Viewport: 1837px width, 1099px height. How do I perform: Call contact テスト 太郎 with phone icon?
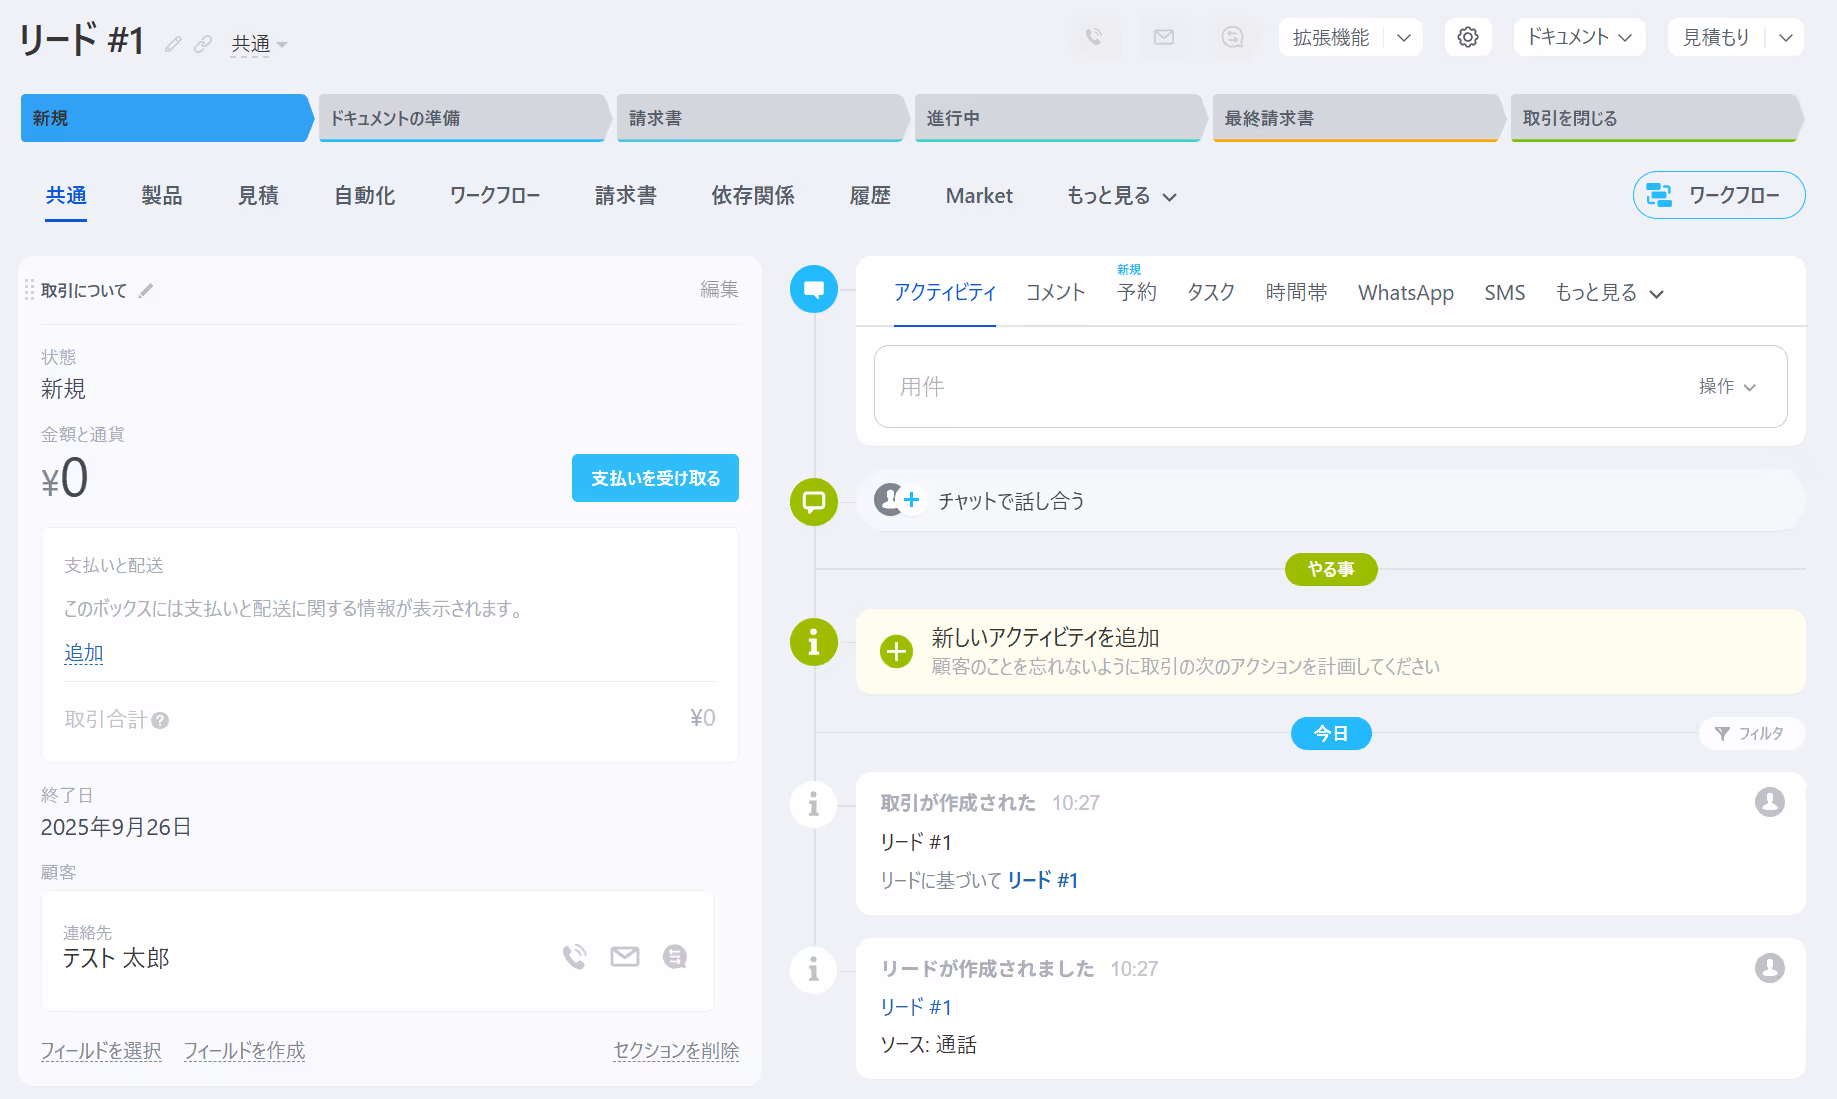pos(575,957)
